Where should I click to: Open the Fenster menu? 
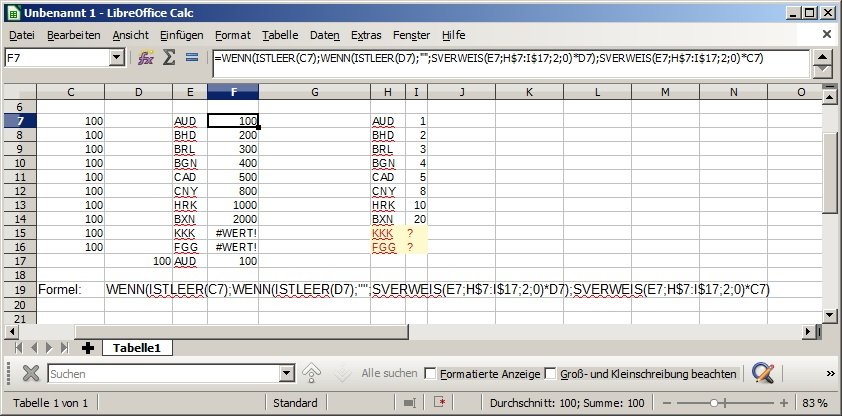411,35
